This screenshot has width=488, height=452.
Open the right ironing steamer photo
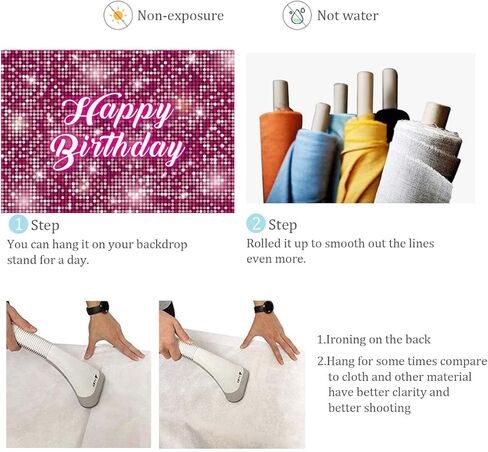(232, 375)
